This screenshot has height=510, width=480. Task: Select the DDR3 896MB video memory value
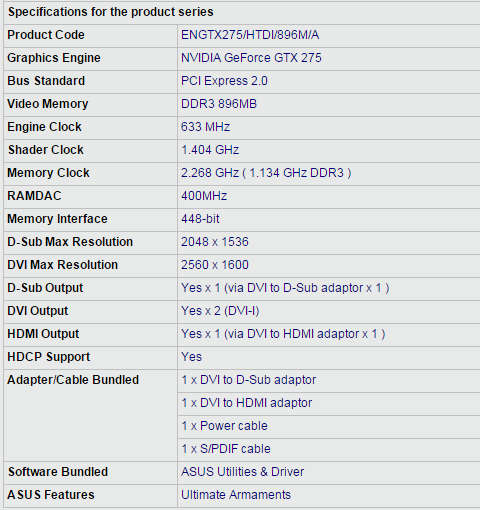coord(219,104)
